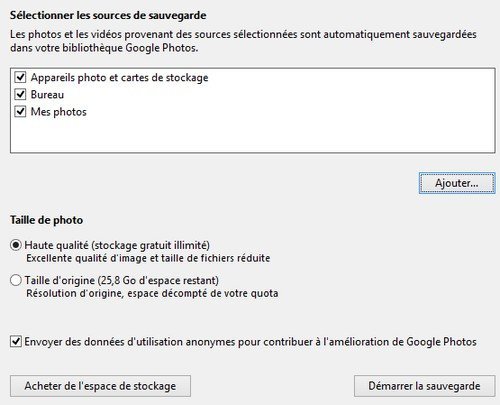Click the Taille de photo heading
Image resolution: width=500 pixels, height=405 pixels.
[x=46, y=220]
